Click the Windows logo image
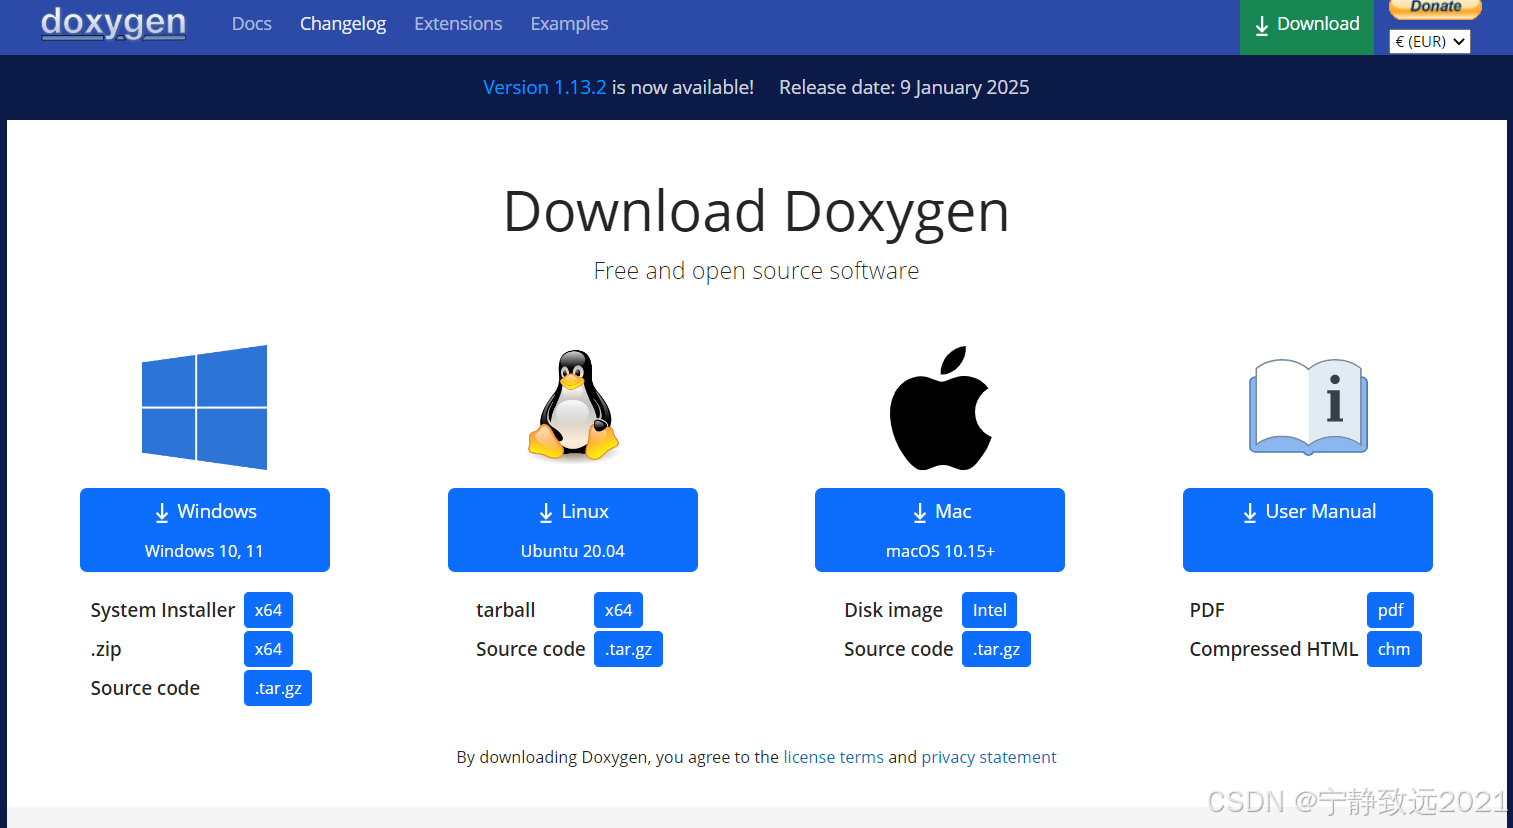The height and width of the screenshot is (828, 1513). pyautogui.click(x=204, y=407)
